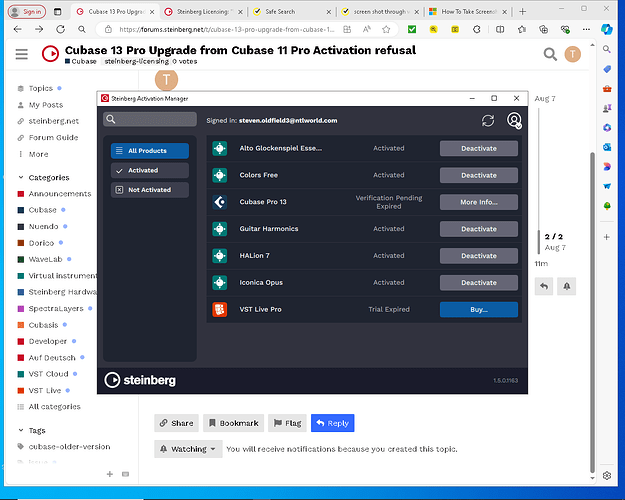Open the Watching notification dropdown
Screen dimensions: 625x500
[x=188, y=449]
